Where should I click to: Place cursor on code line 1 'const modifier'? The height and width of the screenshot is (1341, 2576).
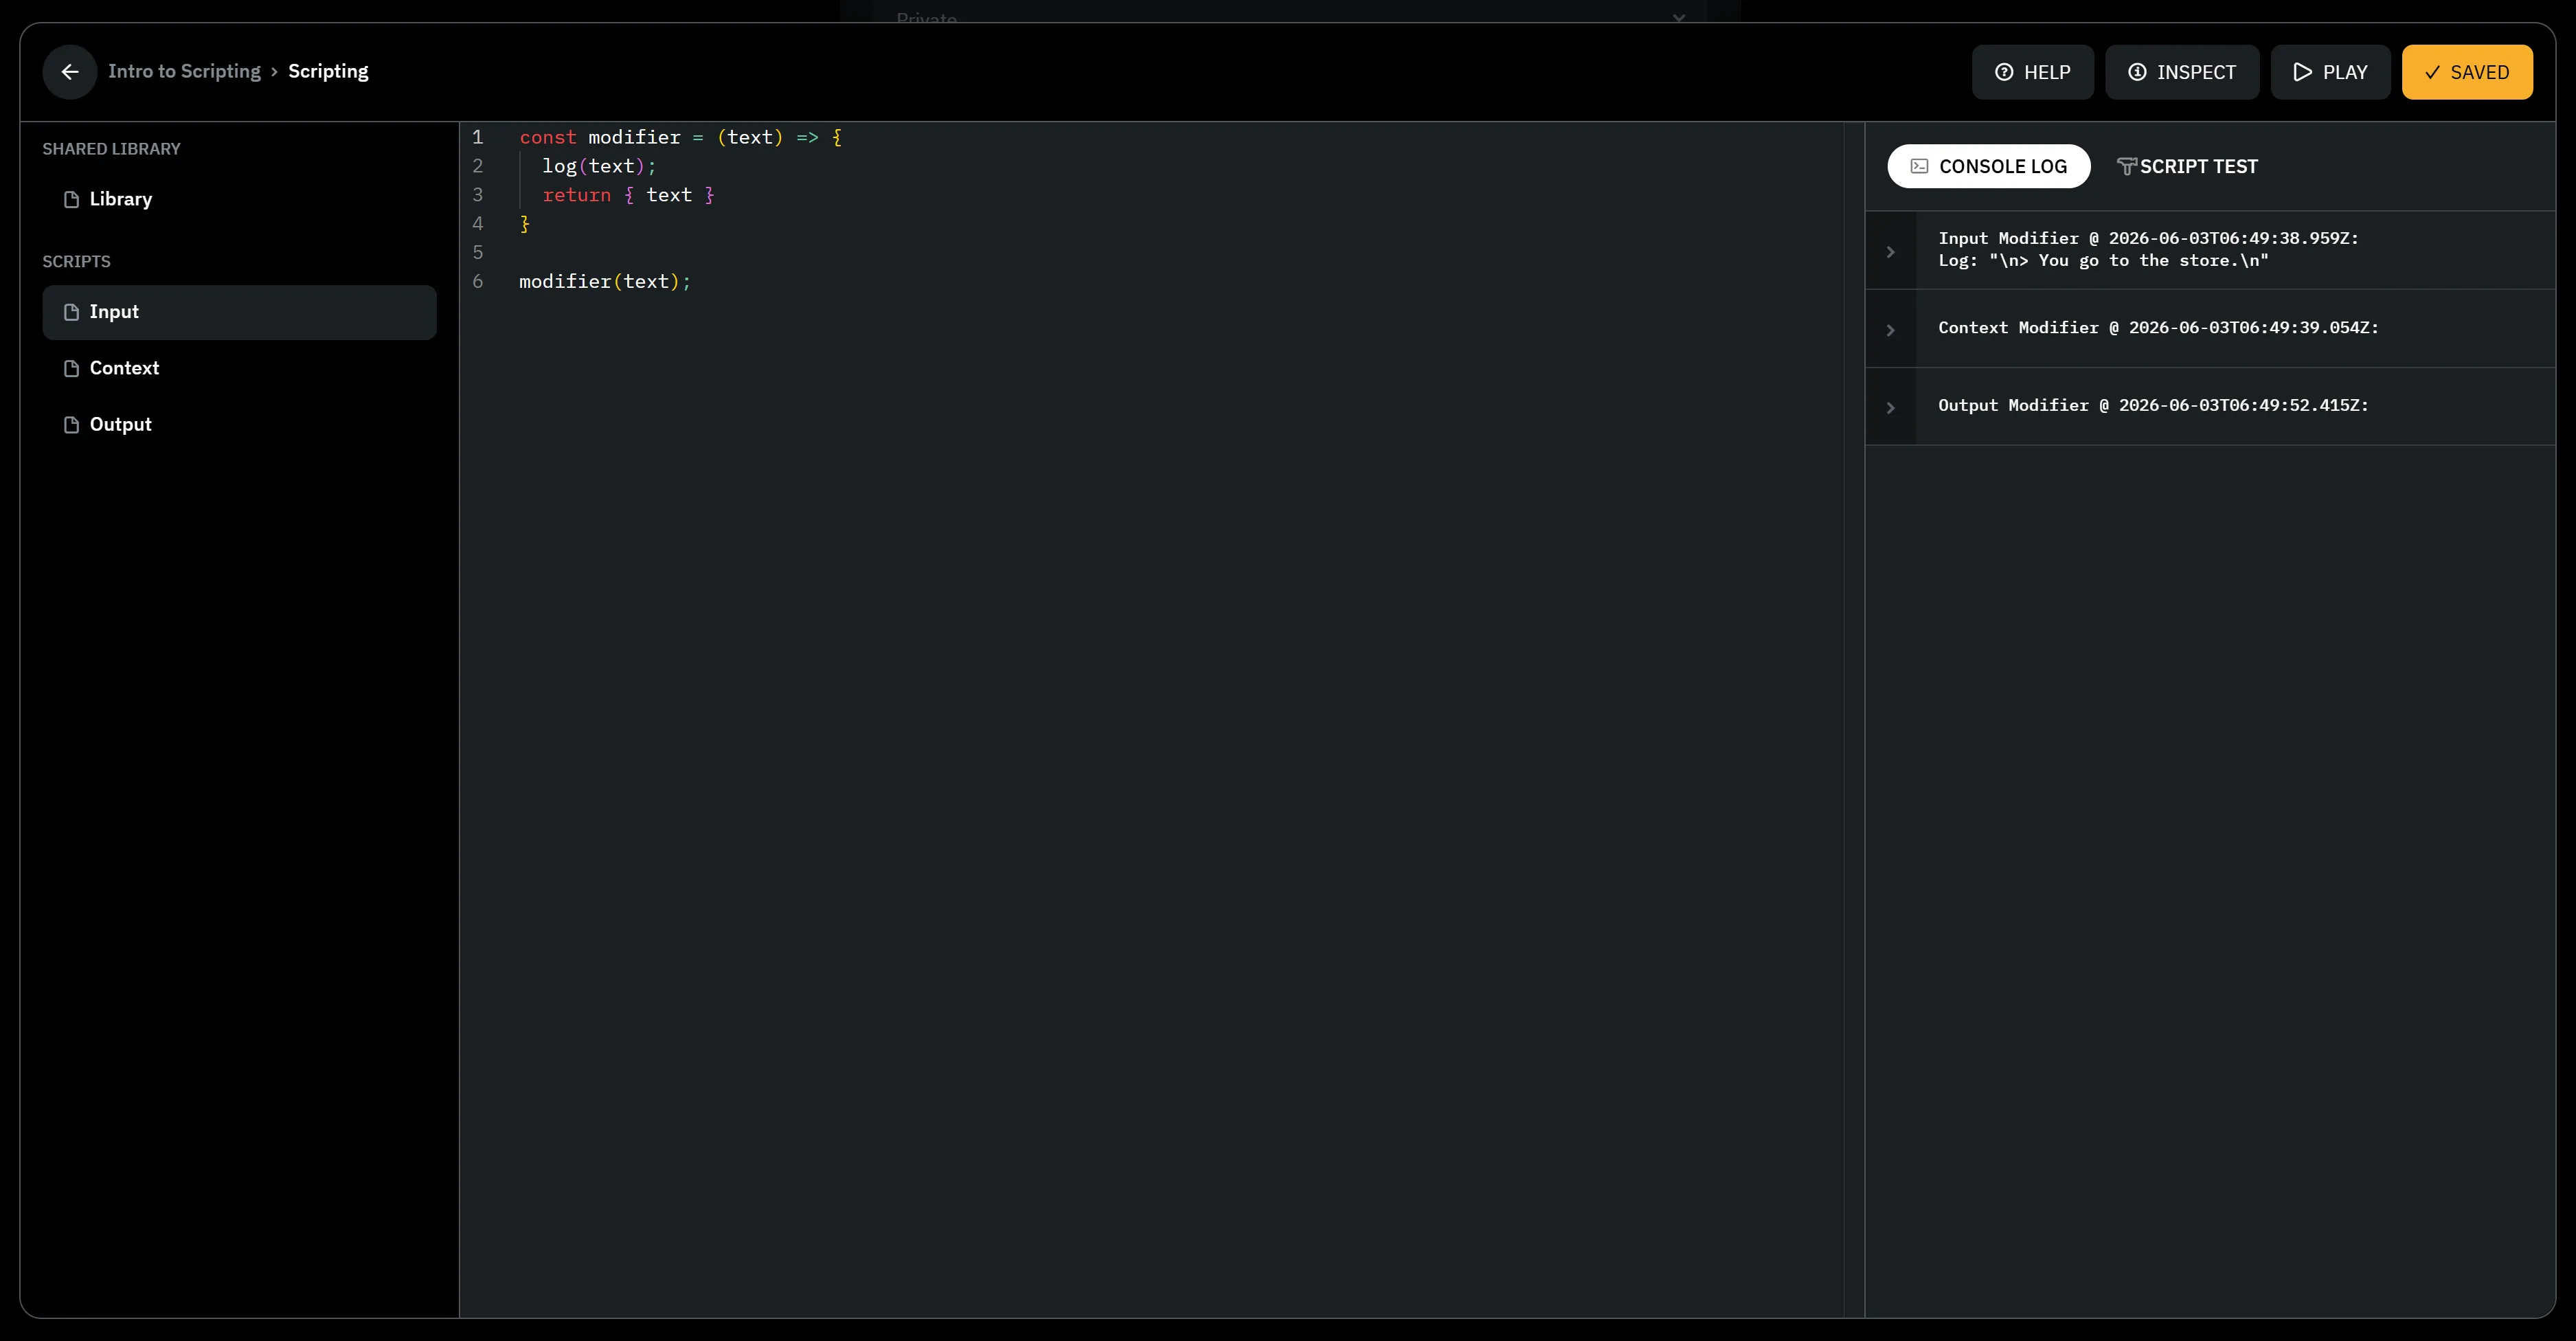(x=680, y=137)
